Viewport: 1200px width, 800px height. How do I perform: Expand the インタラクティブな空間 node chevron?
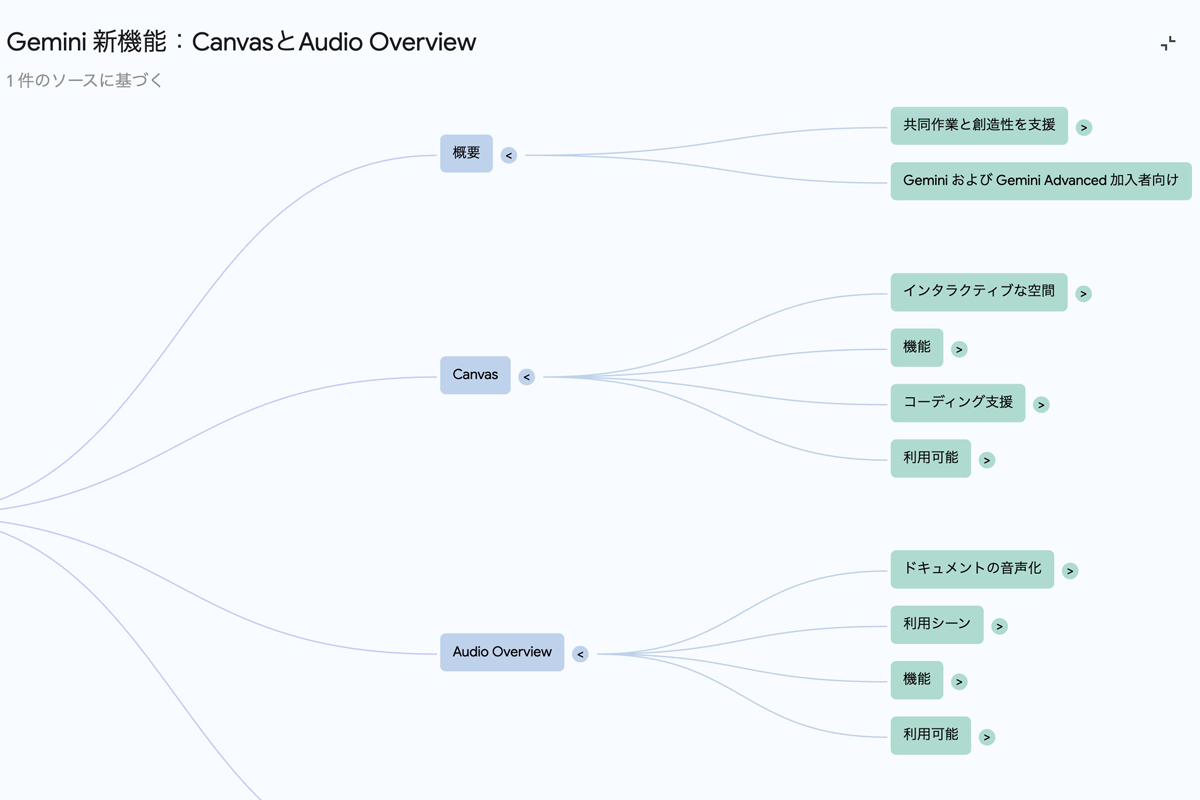(1084, 294)
